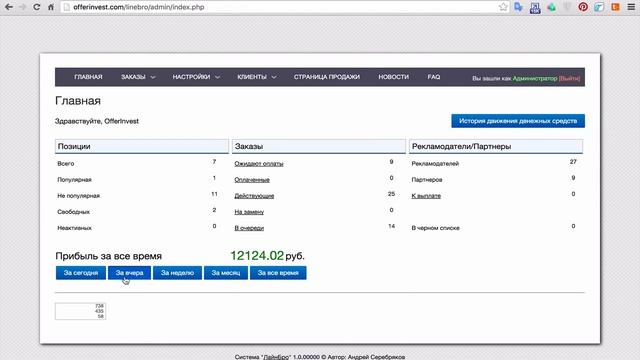Click the Свободных row label

pos(73,212)
